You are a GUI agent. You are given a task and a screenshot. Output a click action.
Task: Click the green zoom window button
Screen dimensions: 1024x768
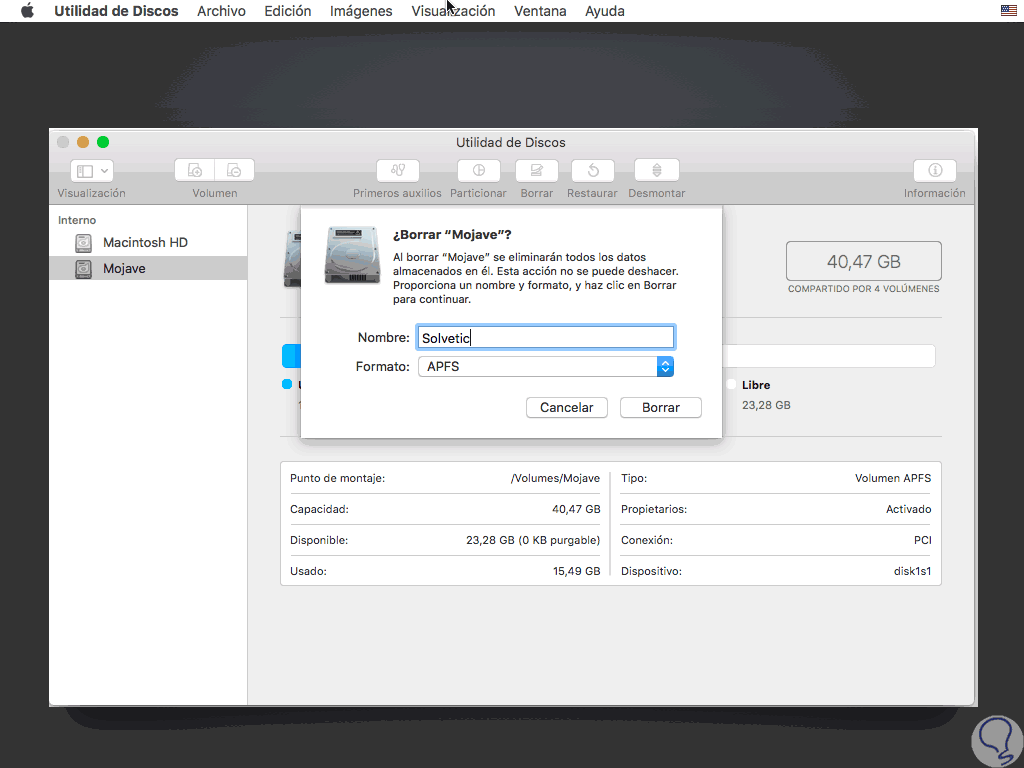(103, 142)
